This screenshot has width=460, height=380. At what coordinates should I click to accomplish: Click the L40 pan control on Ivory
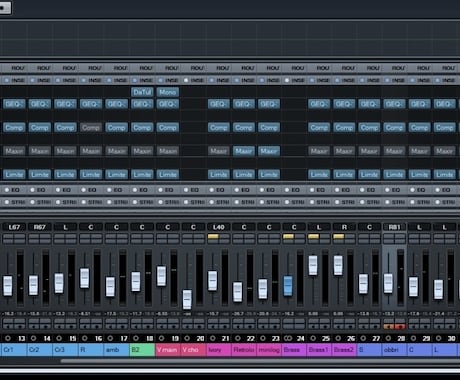coord(219,227)
